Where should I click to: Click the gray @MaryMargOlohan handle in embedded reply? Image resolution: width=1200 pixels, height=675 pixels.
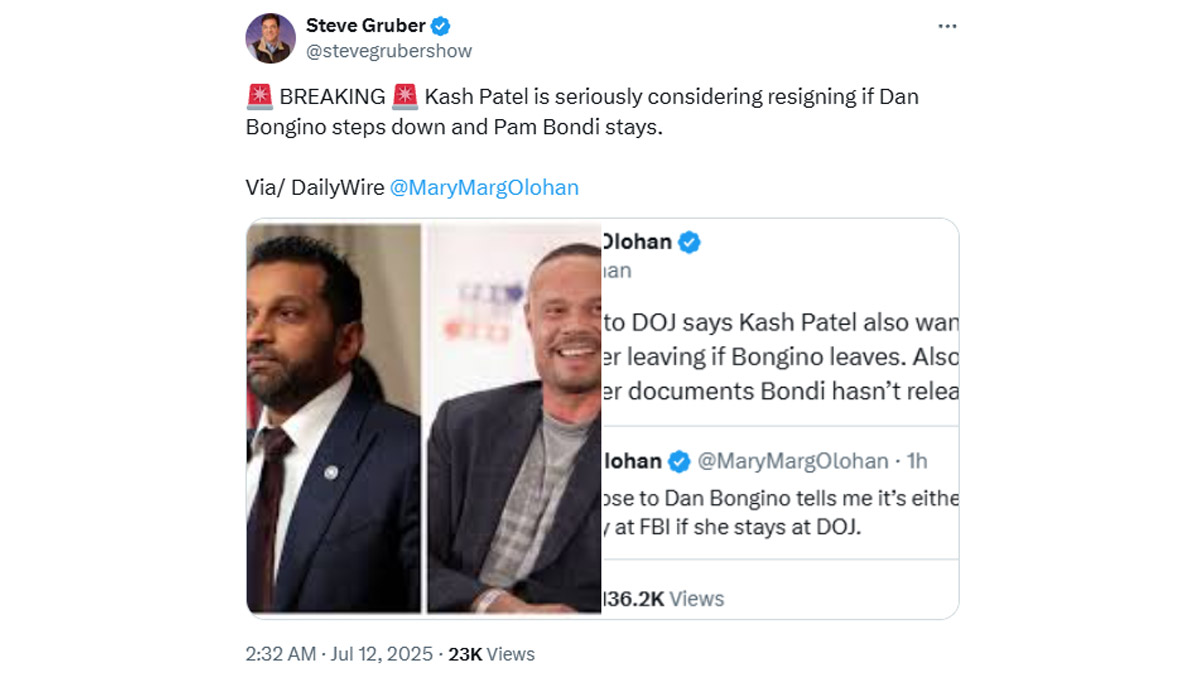792,461
